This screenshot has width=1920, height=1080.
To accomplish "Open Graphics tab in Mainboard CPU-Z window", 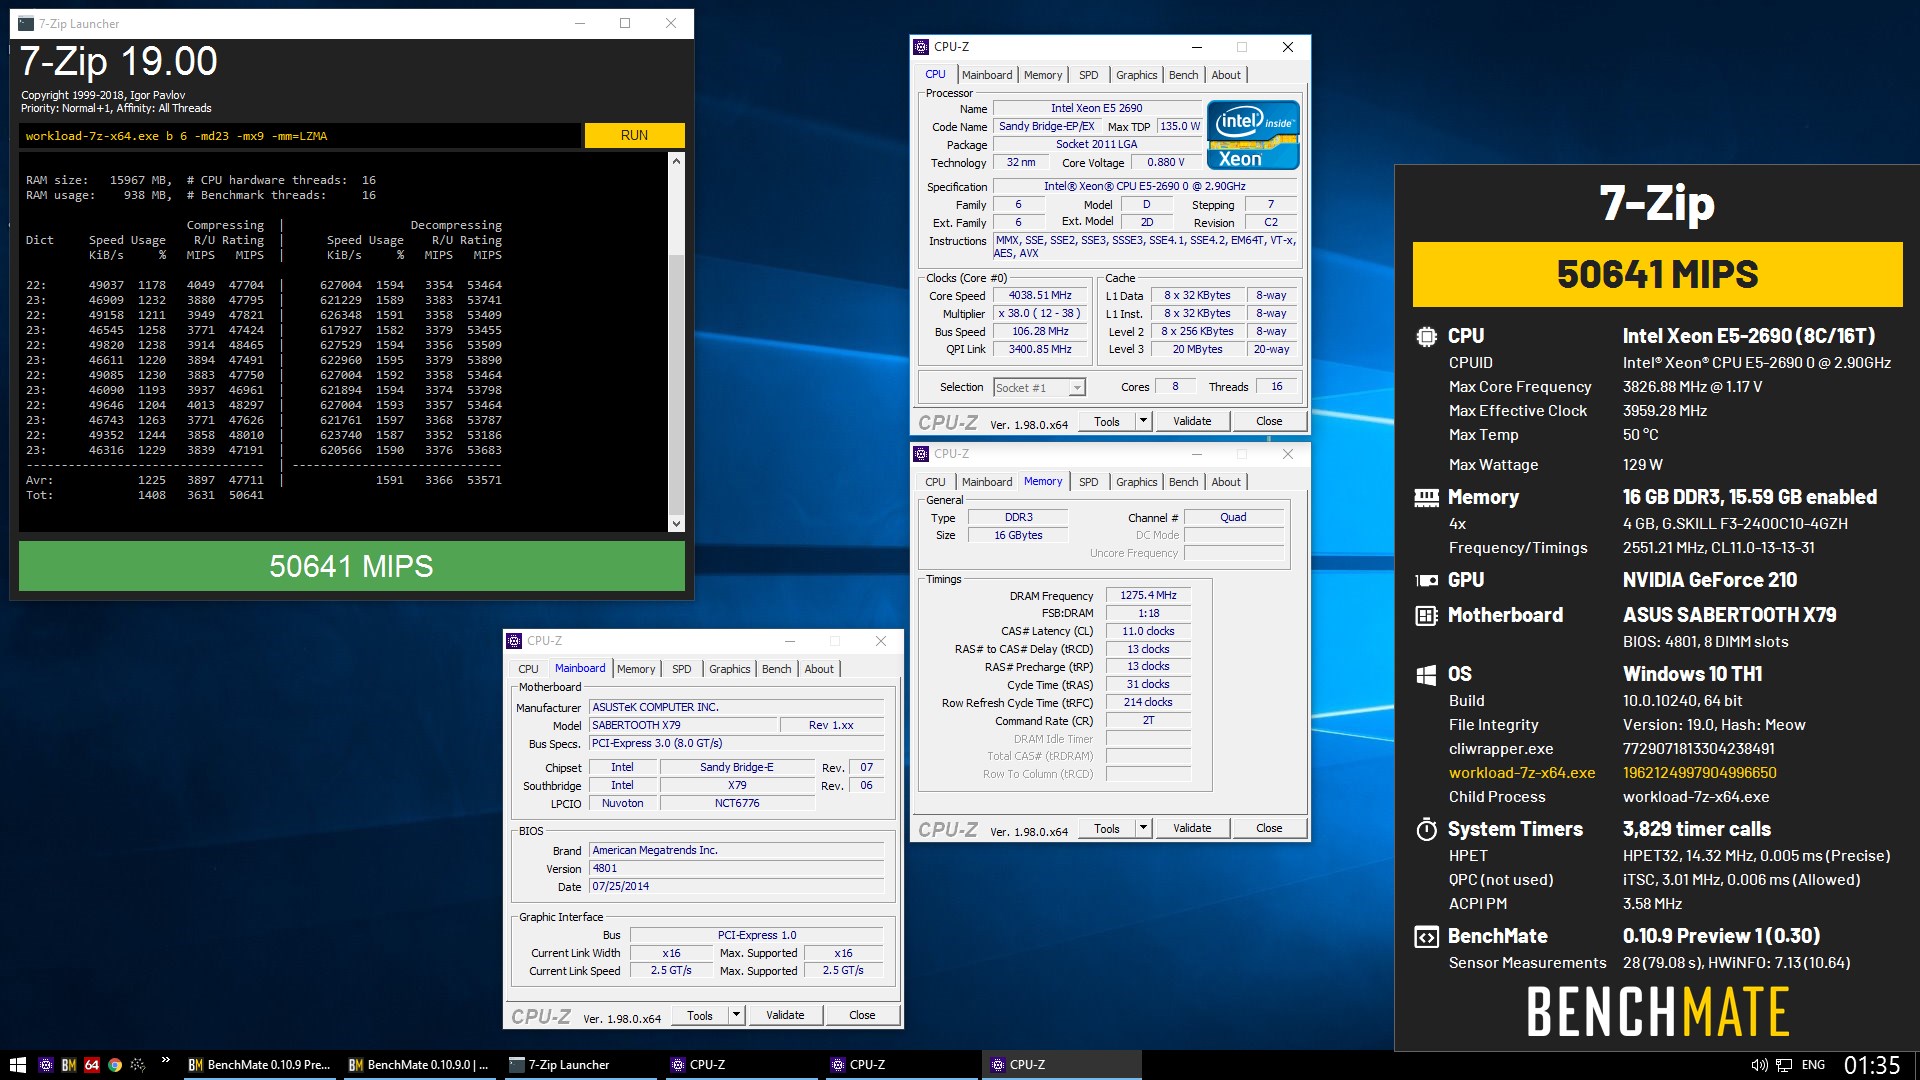I will click(729, 669).
